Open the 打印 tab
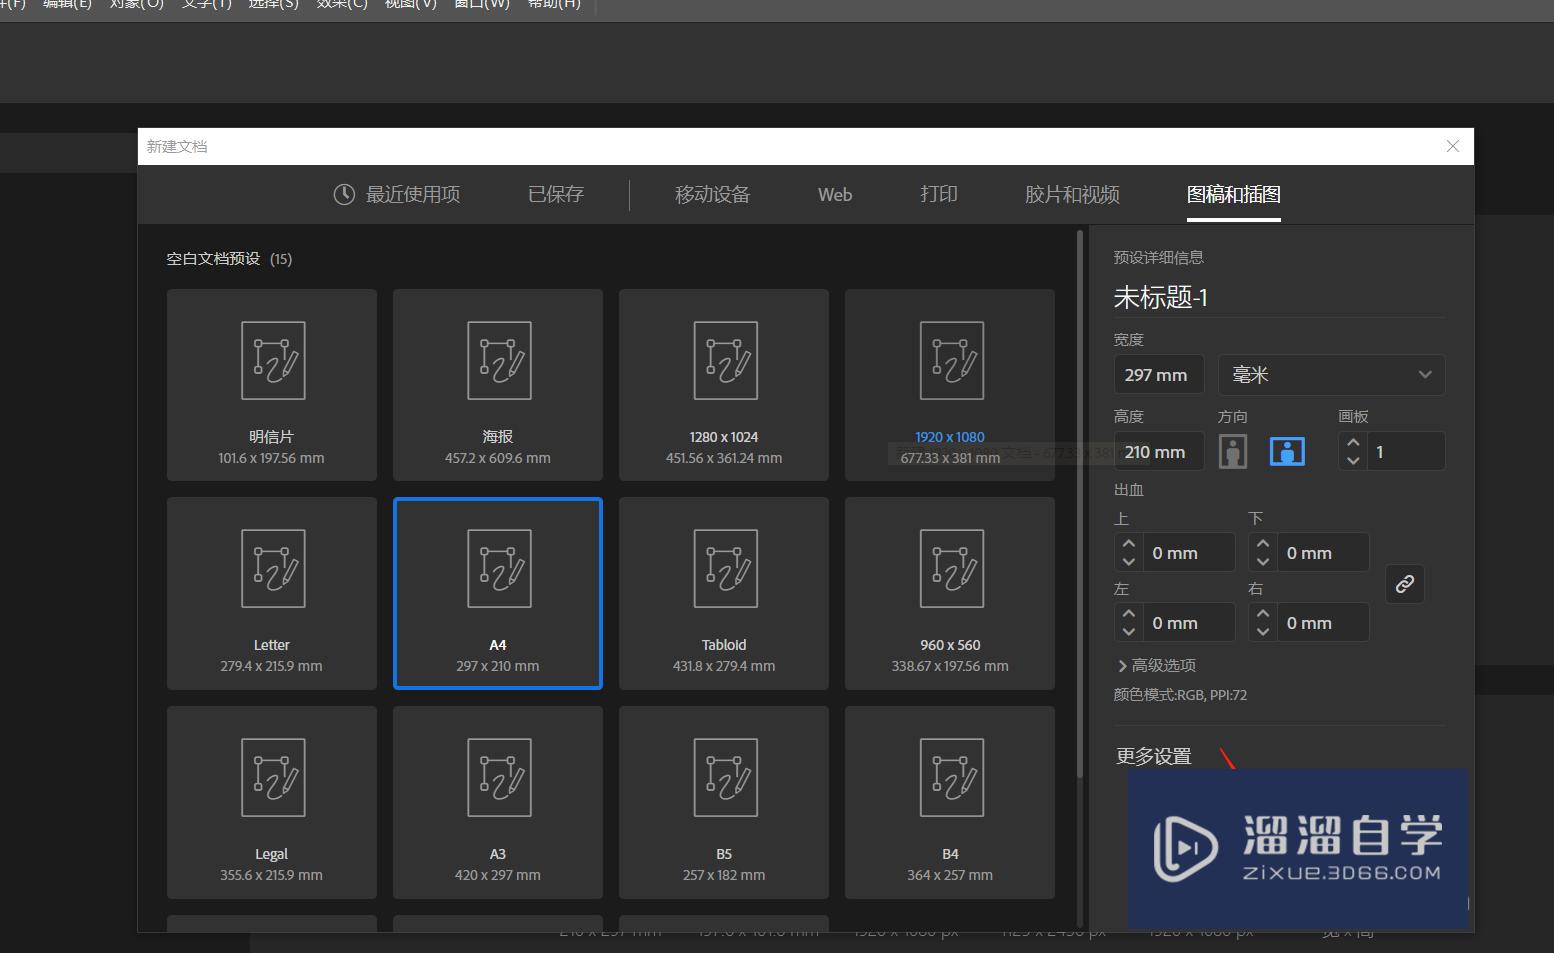1554x953 pixels. click(939, 194)
